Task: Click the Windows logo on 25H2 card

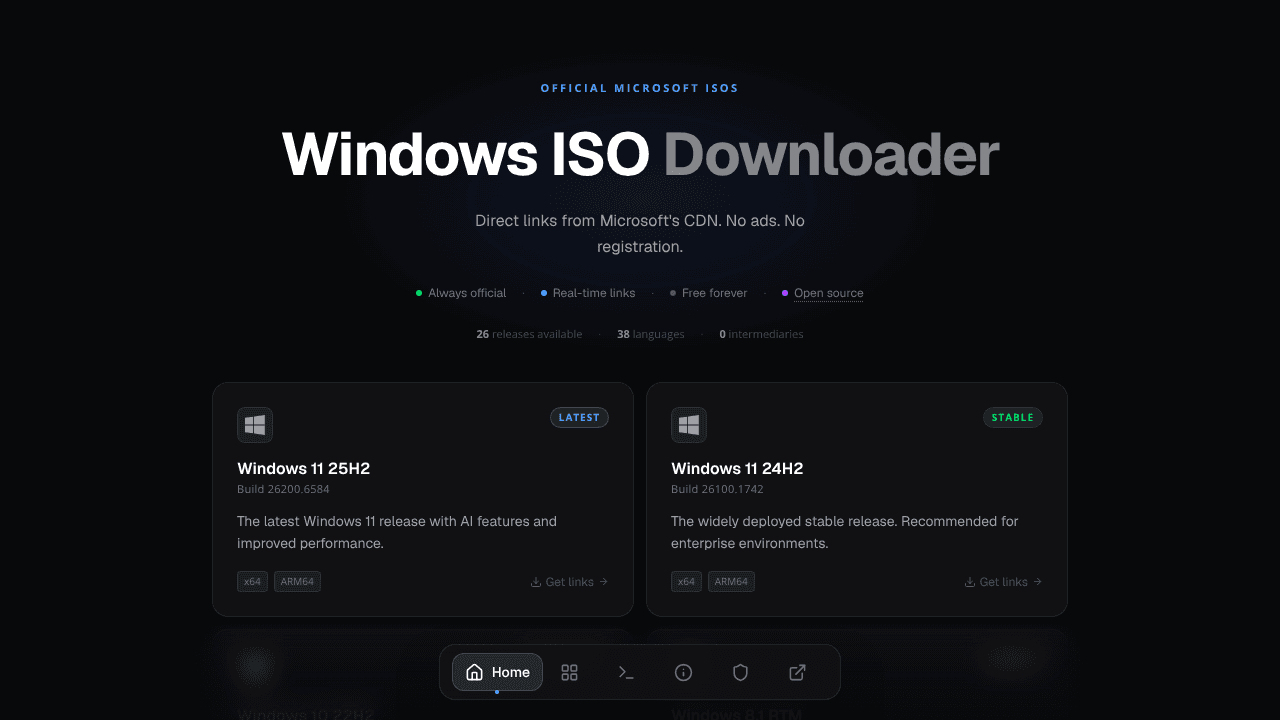Action: point(255,425)
